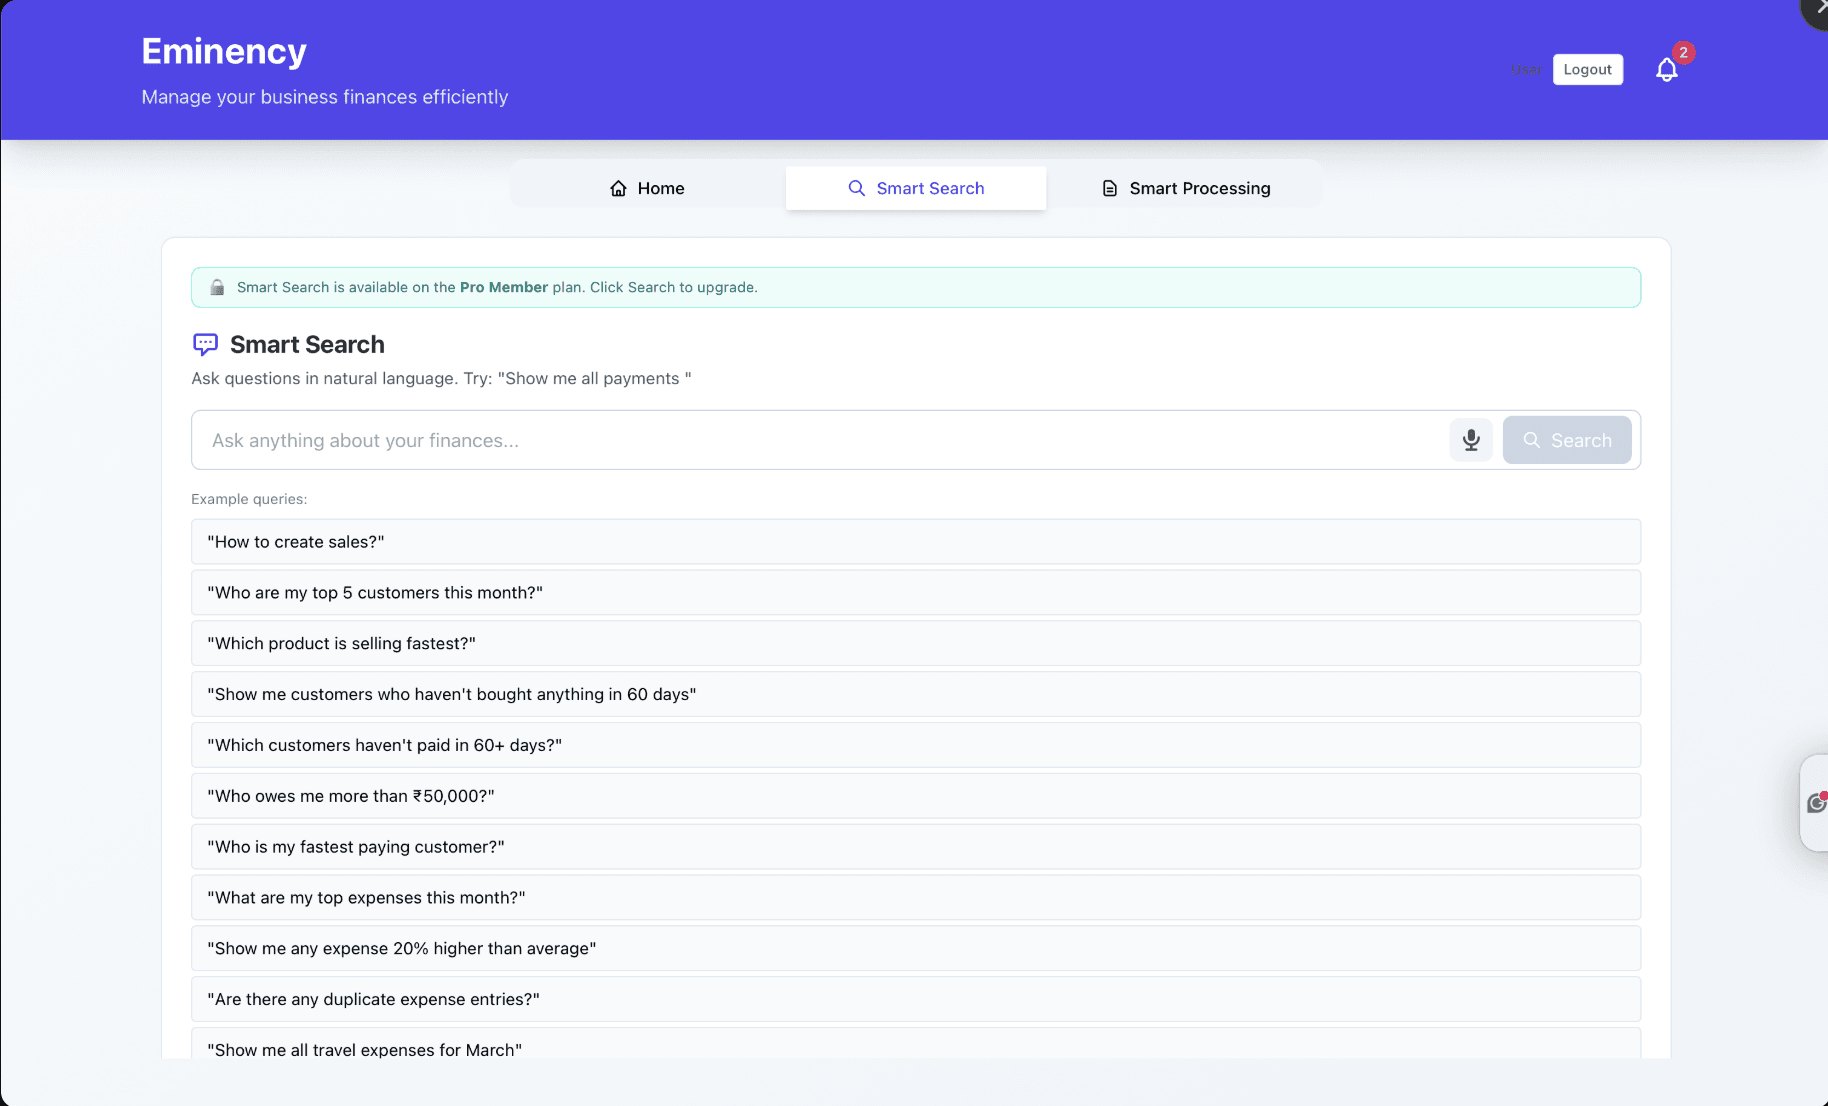Click the notification bell icon
This screenshot has height=1106, width=1828.
point(1666,70)
